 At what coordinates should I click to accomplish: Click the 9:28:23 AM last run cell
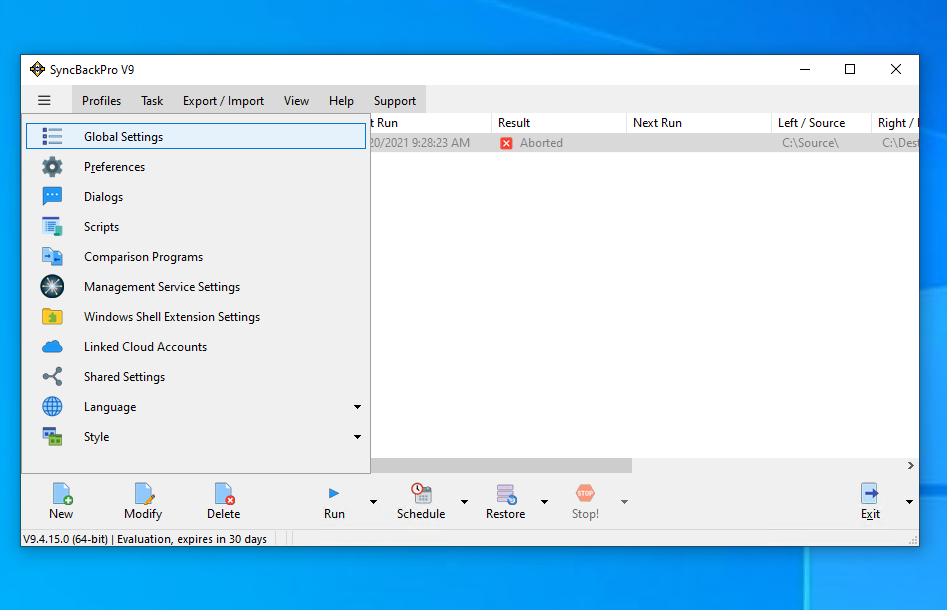[420, 143]
